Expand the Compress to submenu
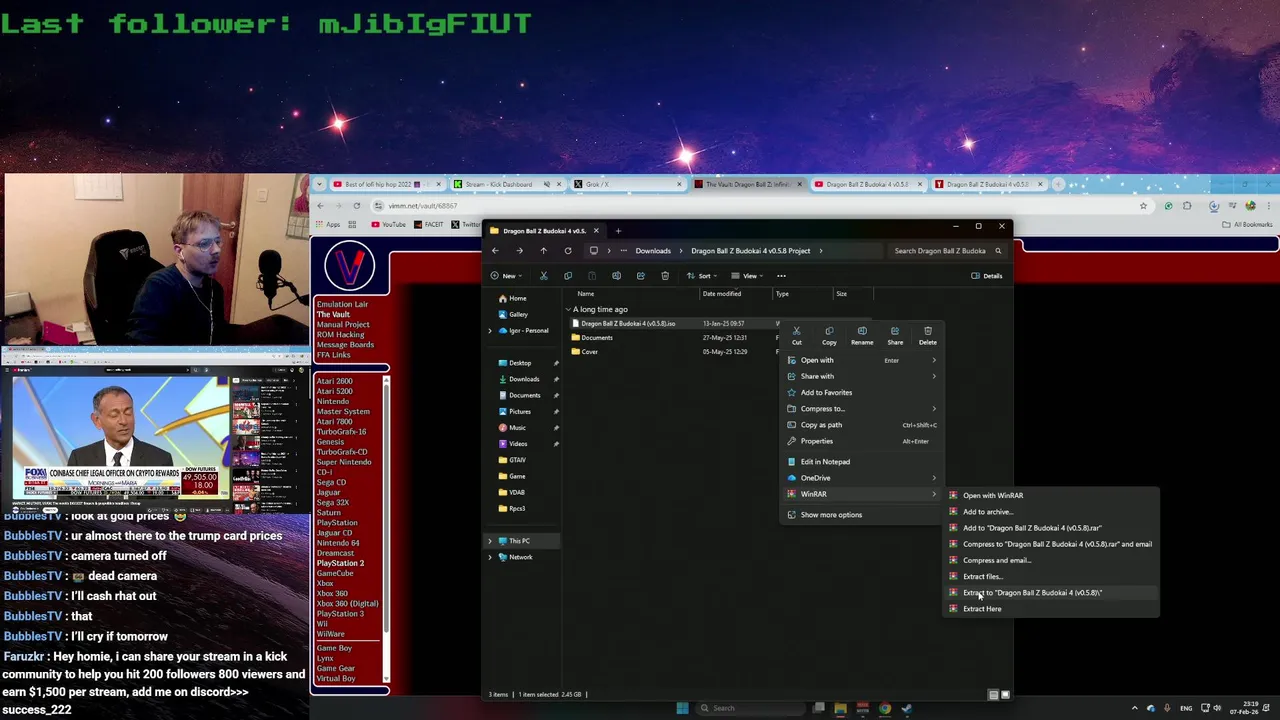 862,408
